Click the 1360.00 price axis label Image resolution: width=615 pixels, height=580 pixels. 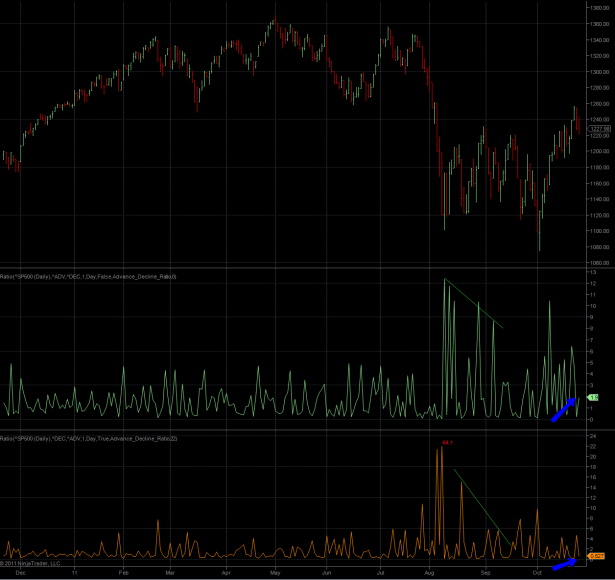pos(600,8)
